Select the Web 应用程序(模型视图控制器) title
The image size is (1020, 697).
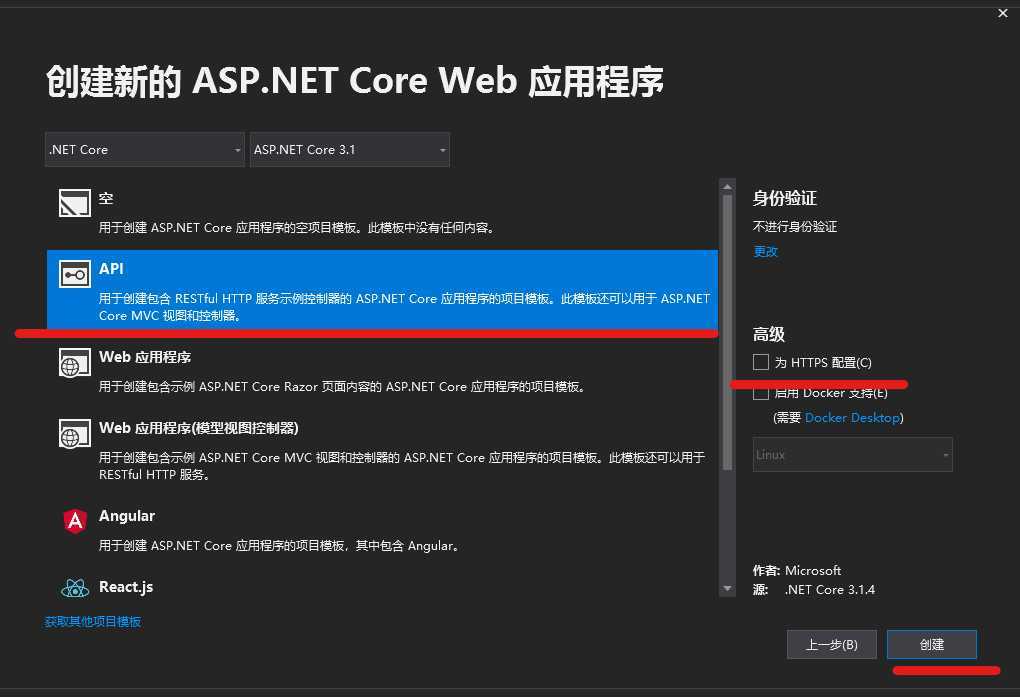tap(198, 428)
